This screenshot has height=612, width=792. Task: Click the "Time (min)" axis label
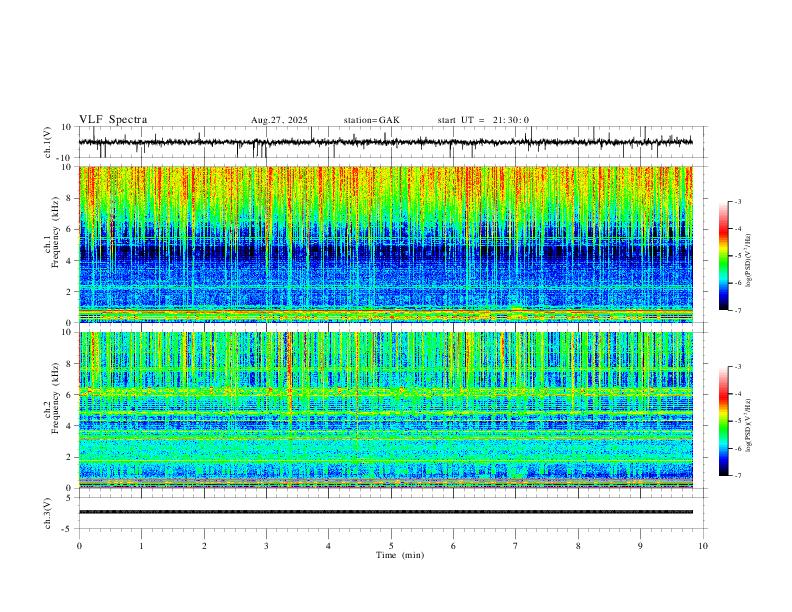[400, 555]
